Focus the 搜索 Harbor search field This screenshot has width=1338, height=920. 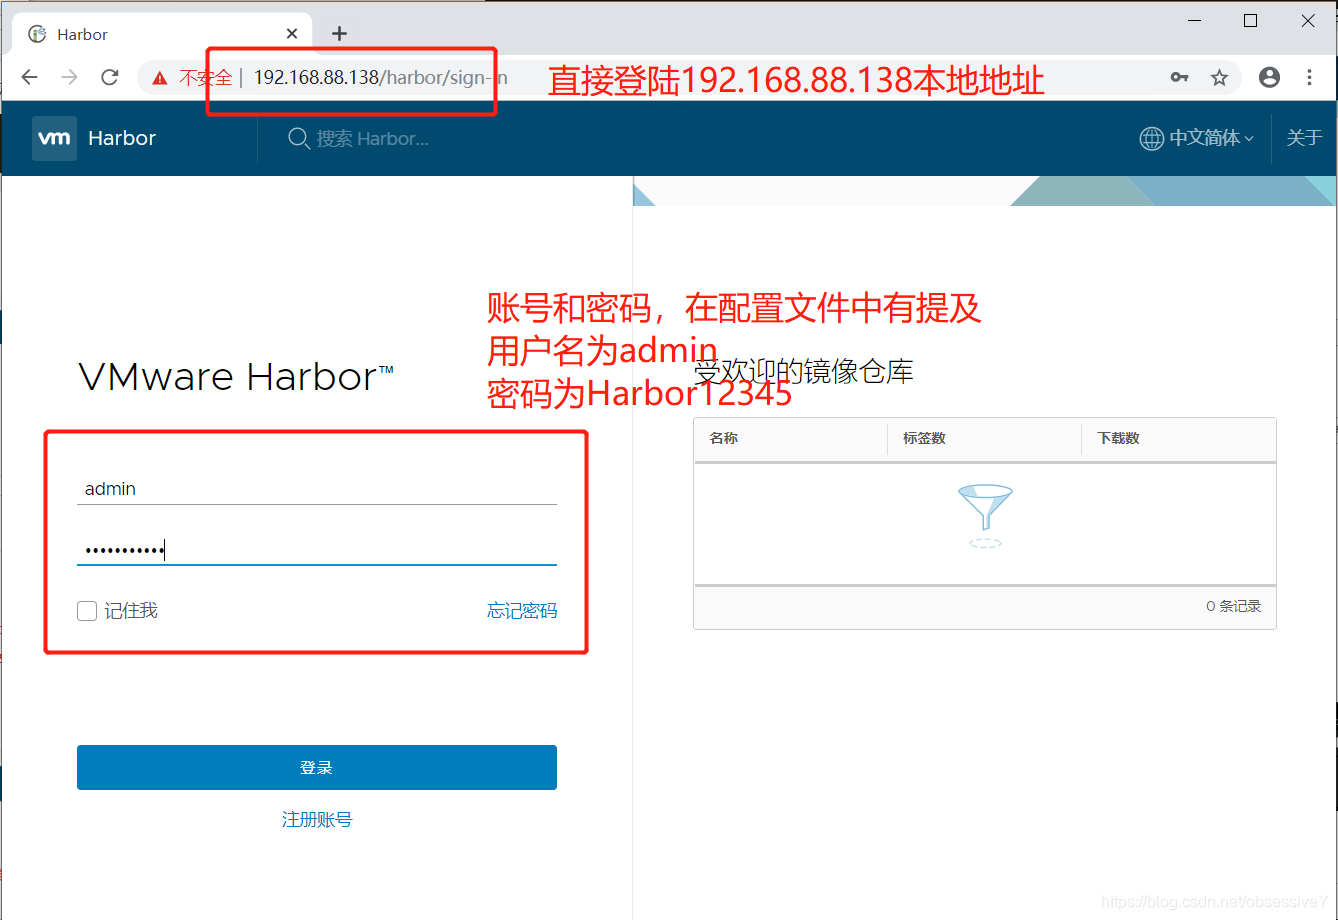(x=372, y=138)
